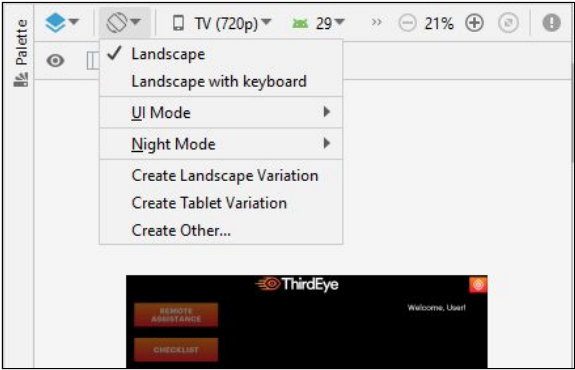
Task: Click the Remote Assistance button in preview
Action: pos(176,315)
